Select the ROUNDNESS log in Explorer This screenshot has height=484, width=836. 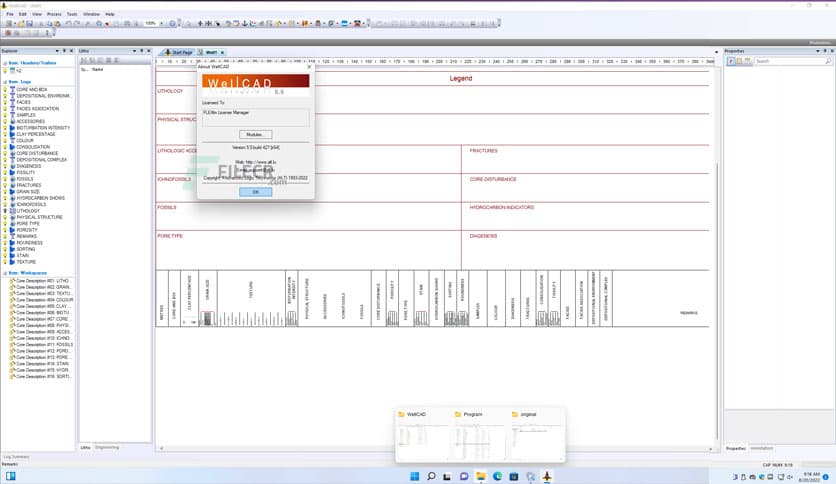pos(29,243)
